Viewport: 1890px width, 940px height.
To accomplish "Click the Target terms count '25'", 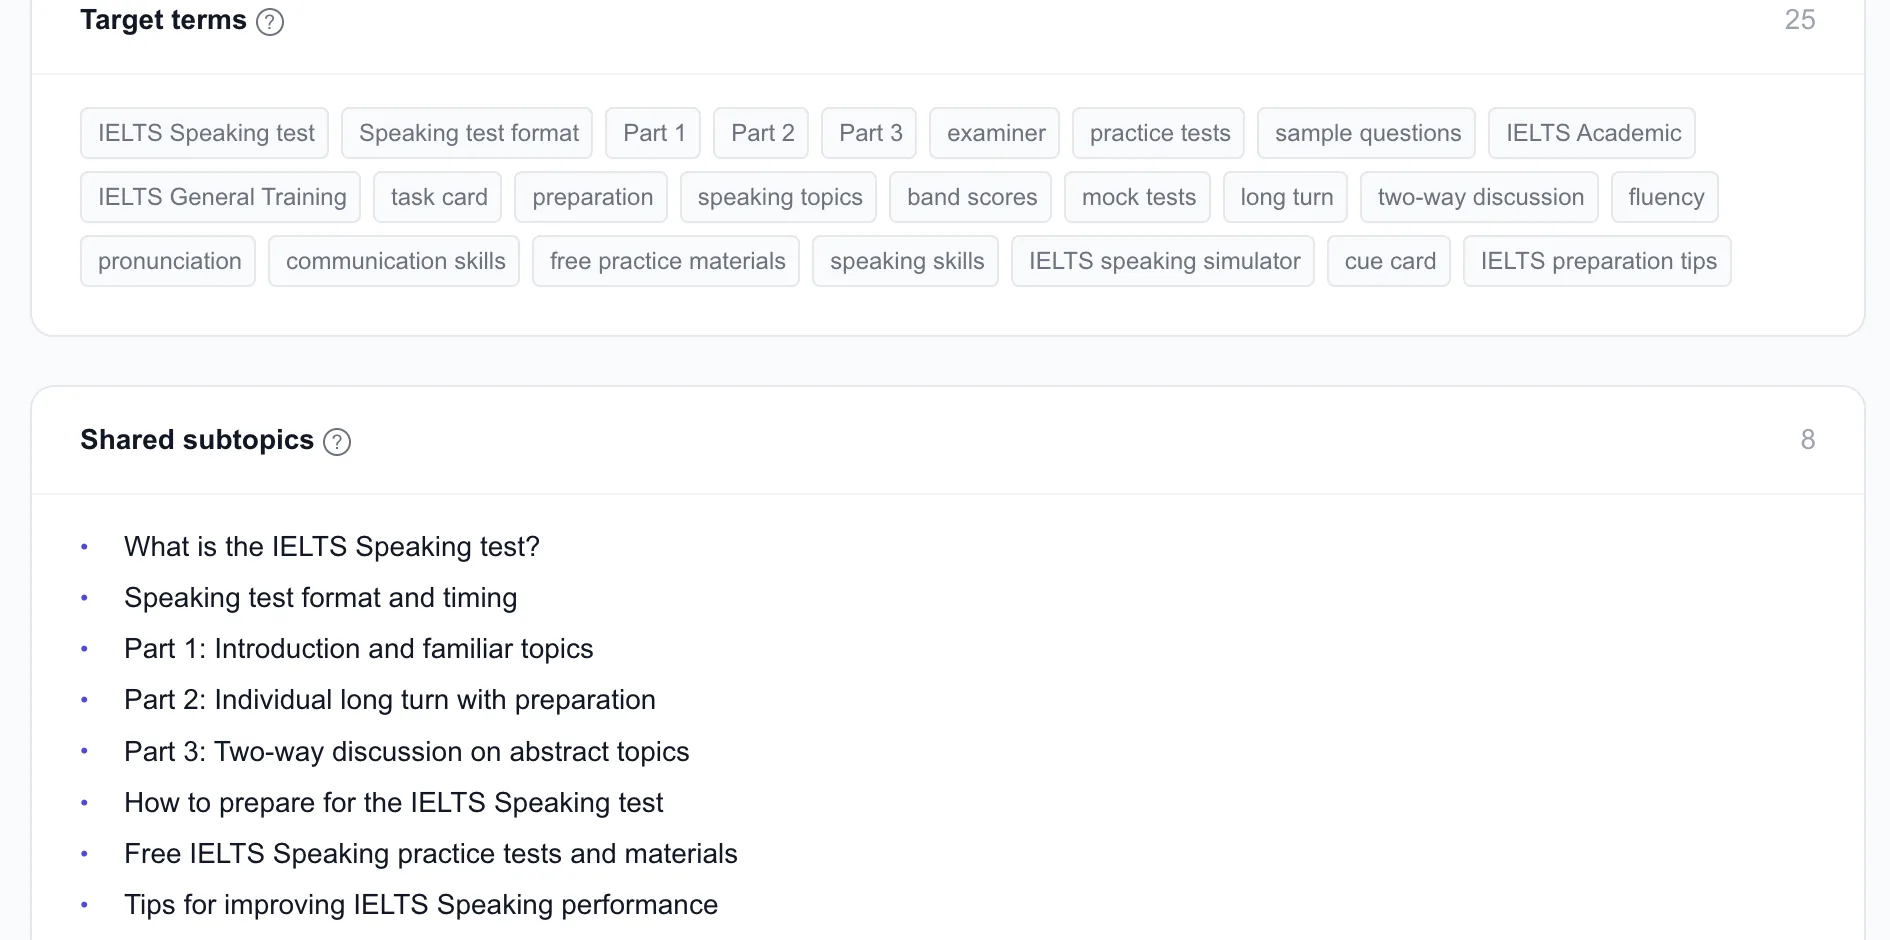I will (x=1799, y=20).
